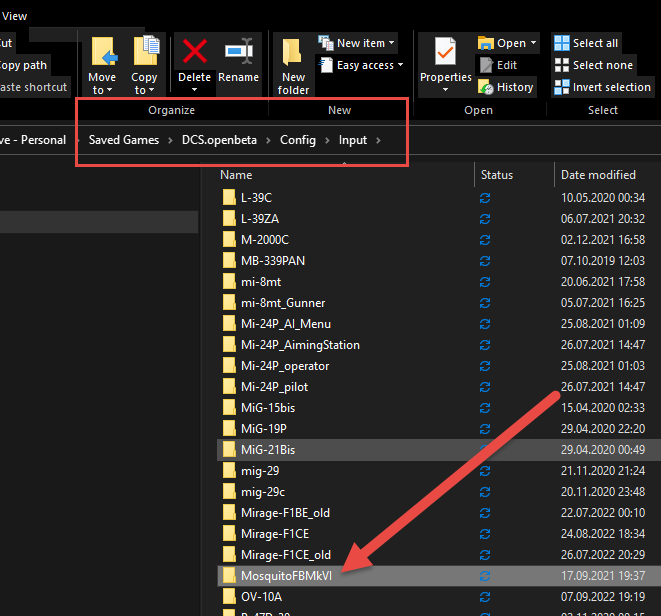This screenshot has width=661, height=616.
Task: Select the Mi-24P_AimingStation folder
Action: pyautogui.click(x=300, y=345)
